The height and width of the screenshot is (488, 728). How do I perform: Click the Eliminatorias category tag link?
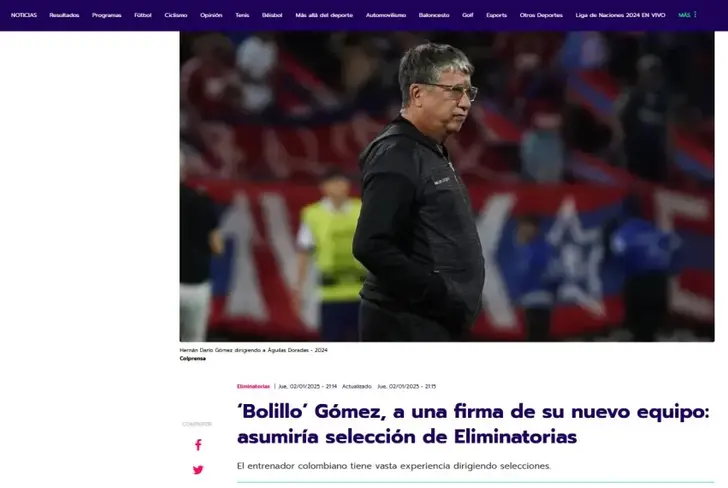[253, 386]
